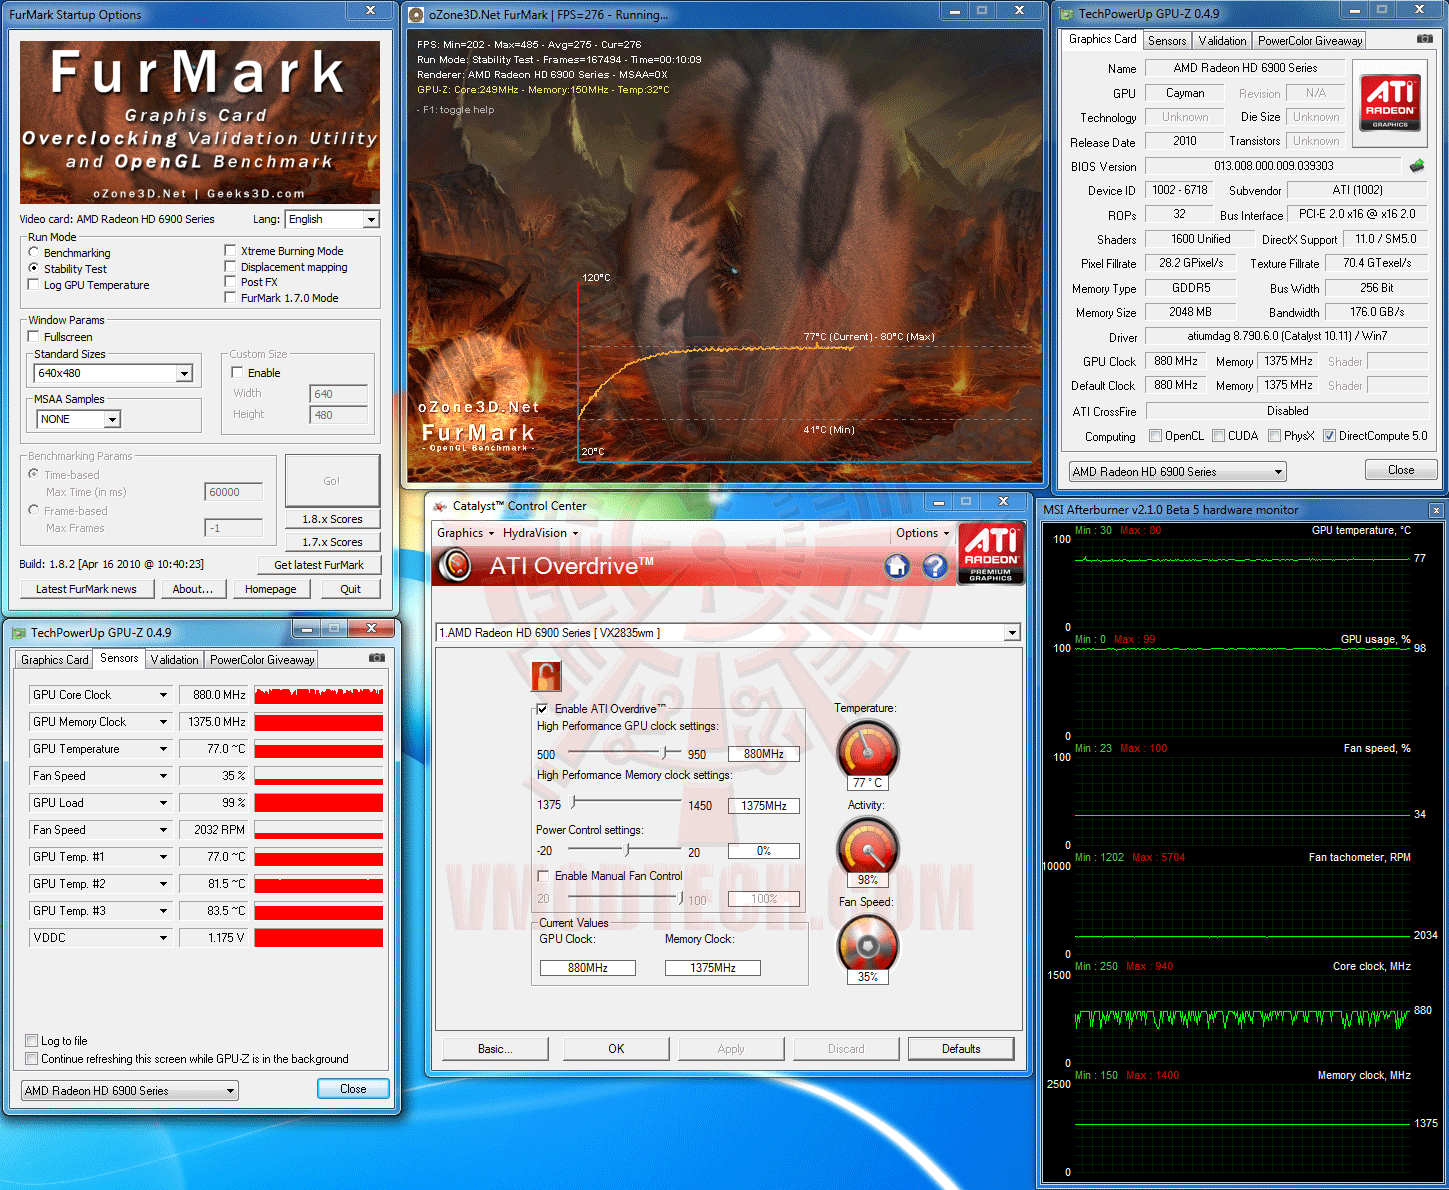Click GPU-Z Sensors window title bar icon
1449x1190 pixels.
[18, 633]
